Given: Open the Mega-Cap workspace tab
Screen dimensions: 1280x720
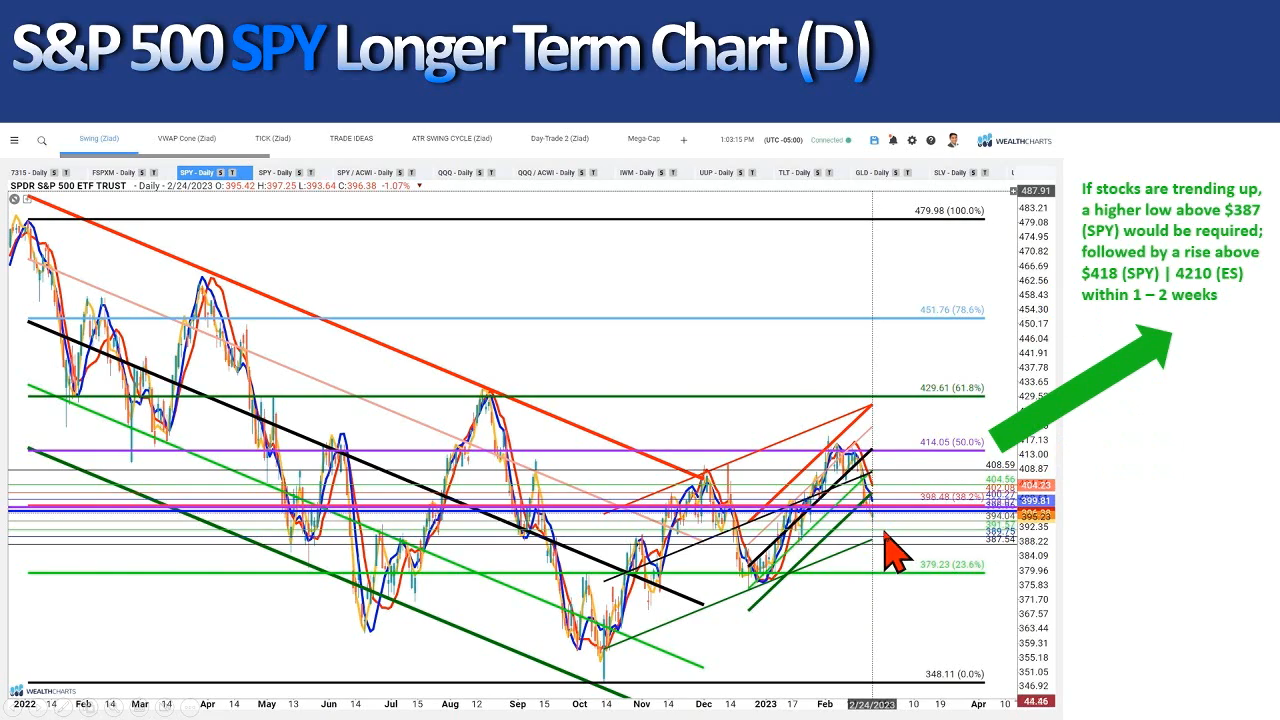Looking at the screenshot, I should coord(644,139).
